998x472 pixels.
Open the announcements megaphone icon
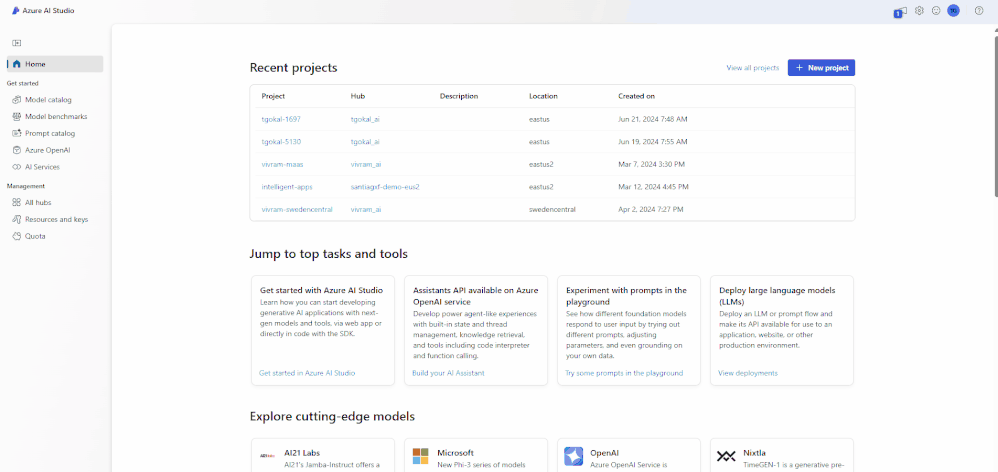[x=900, y=11]
